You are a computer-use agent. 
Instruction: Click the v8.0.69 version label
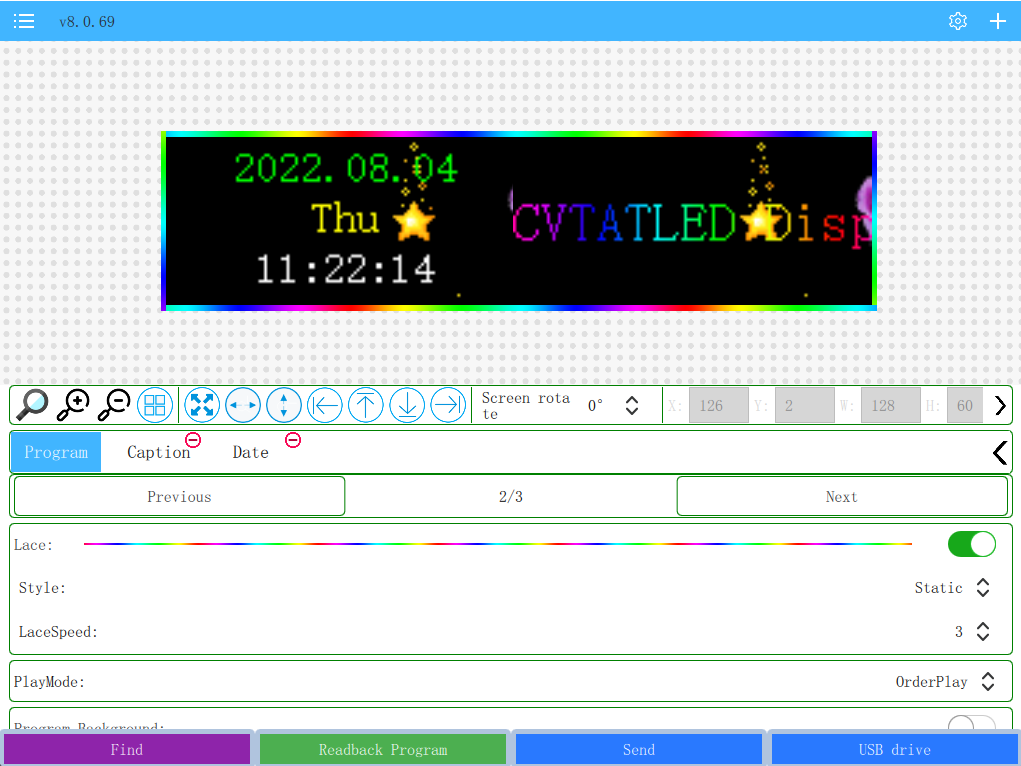[x=87, y=21]
